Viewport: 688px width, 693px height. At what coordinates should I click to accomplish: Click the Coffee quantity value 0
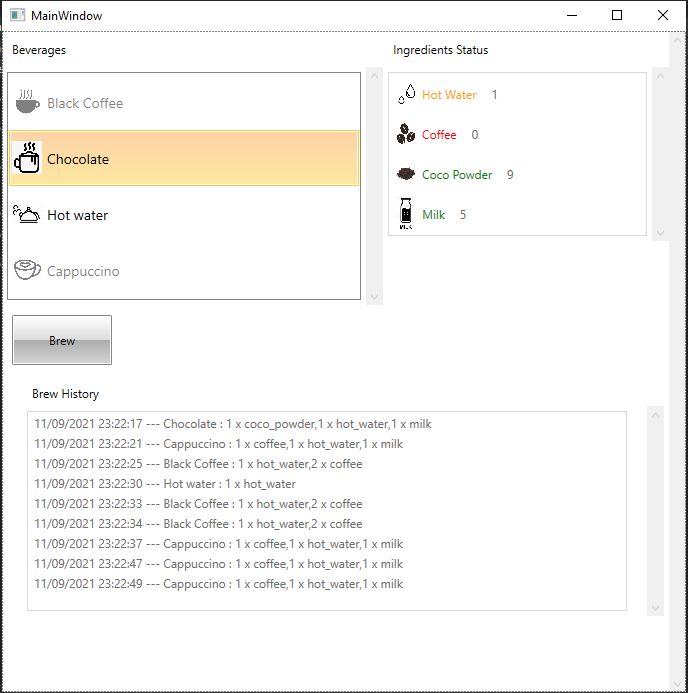pyautogui.click(x=475, y=134)
